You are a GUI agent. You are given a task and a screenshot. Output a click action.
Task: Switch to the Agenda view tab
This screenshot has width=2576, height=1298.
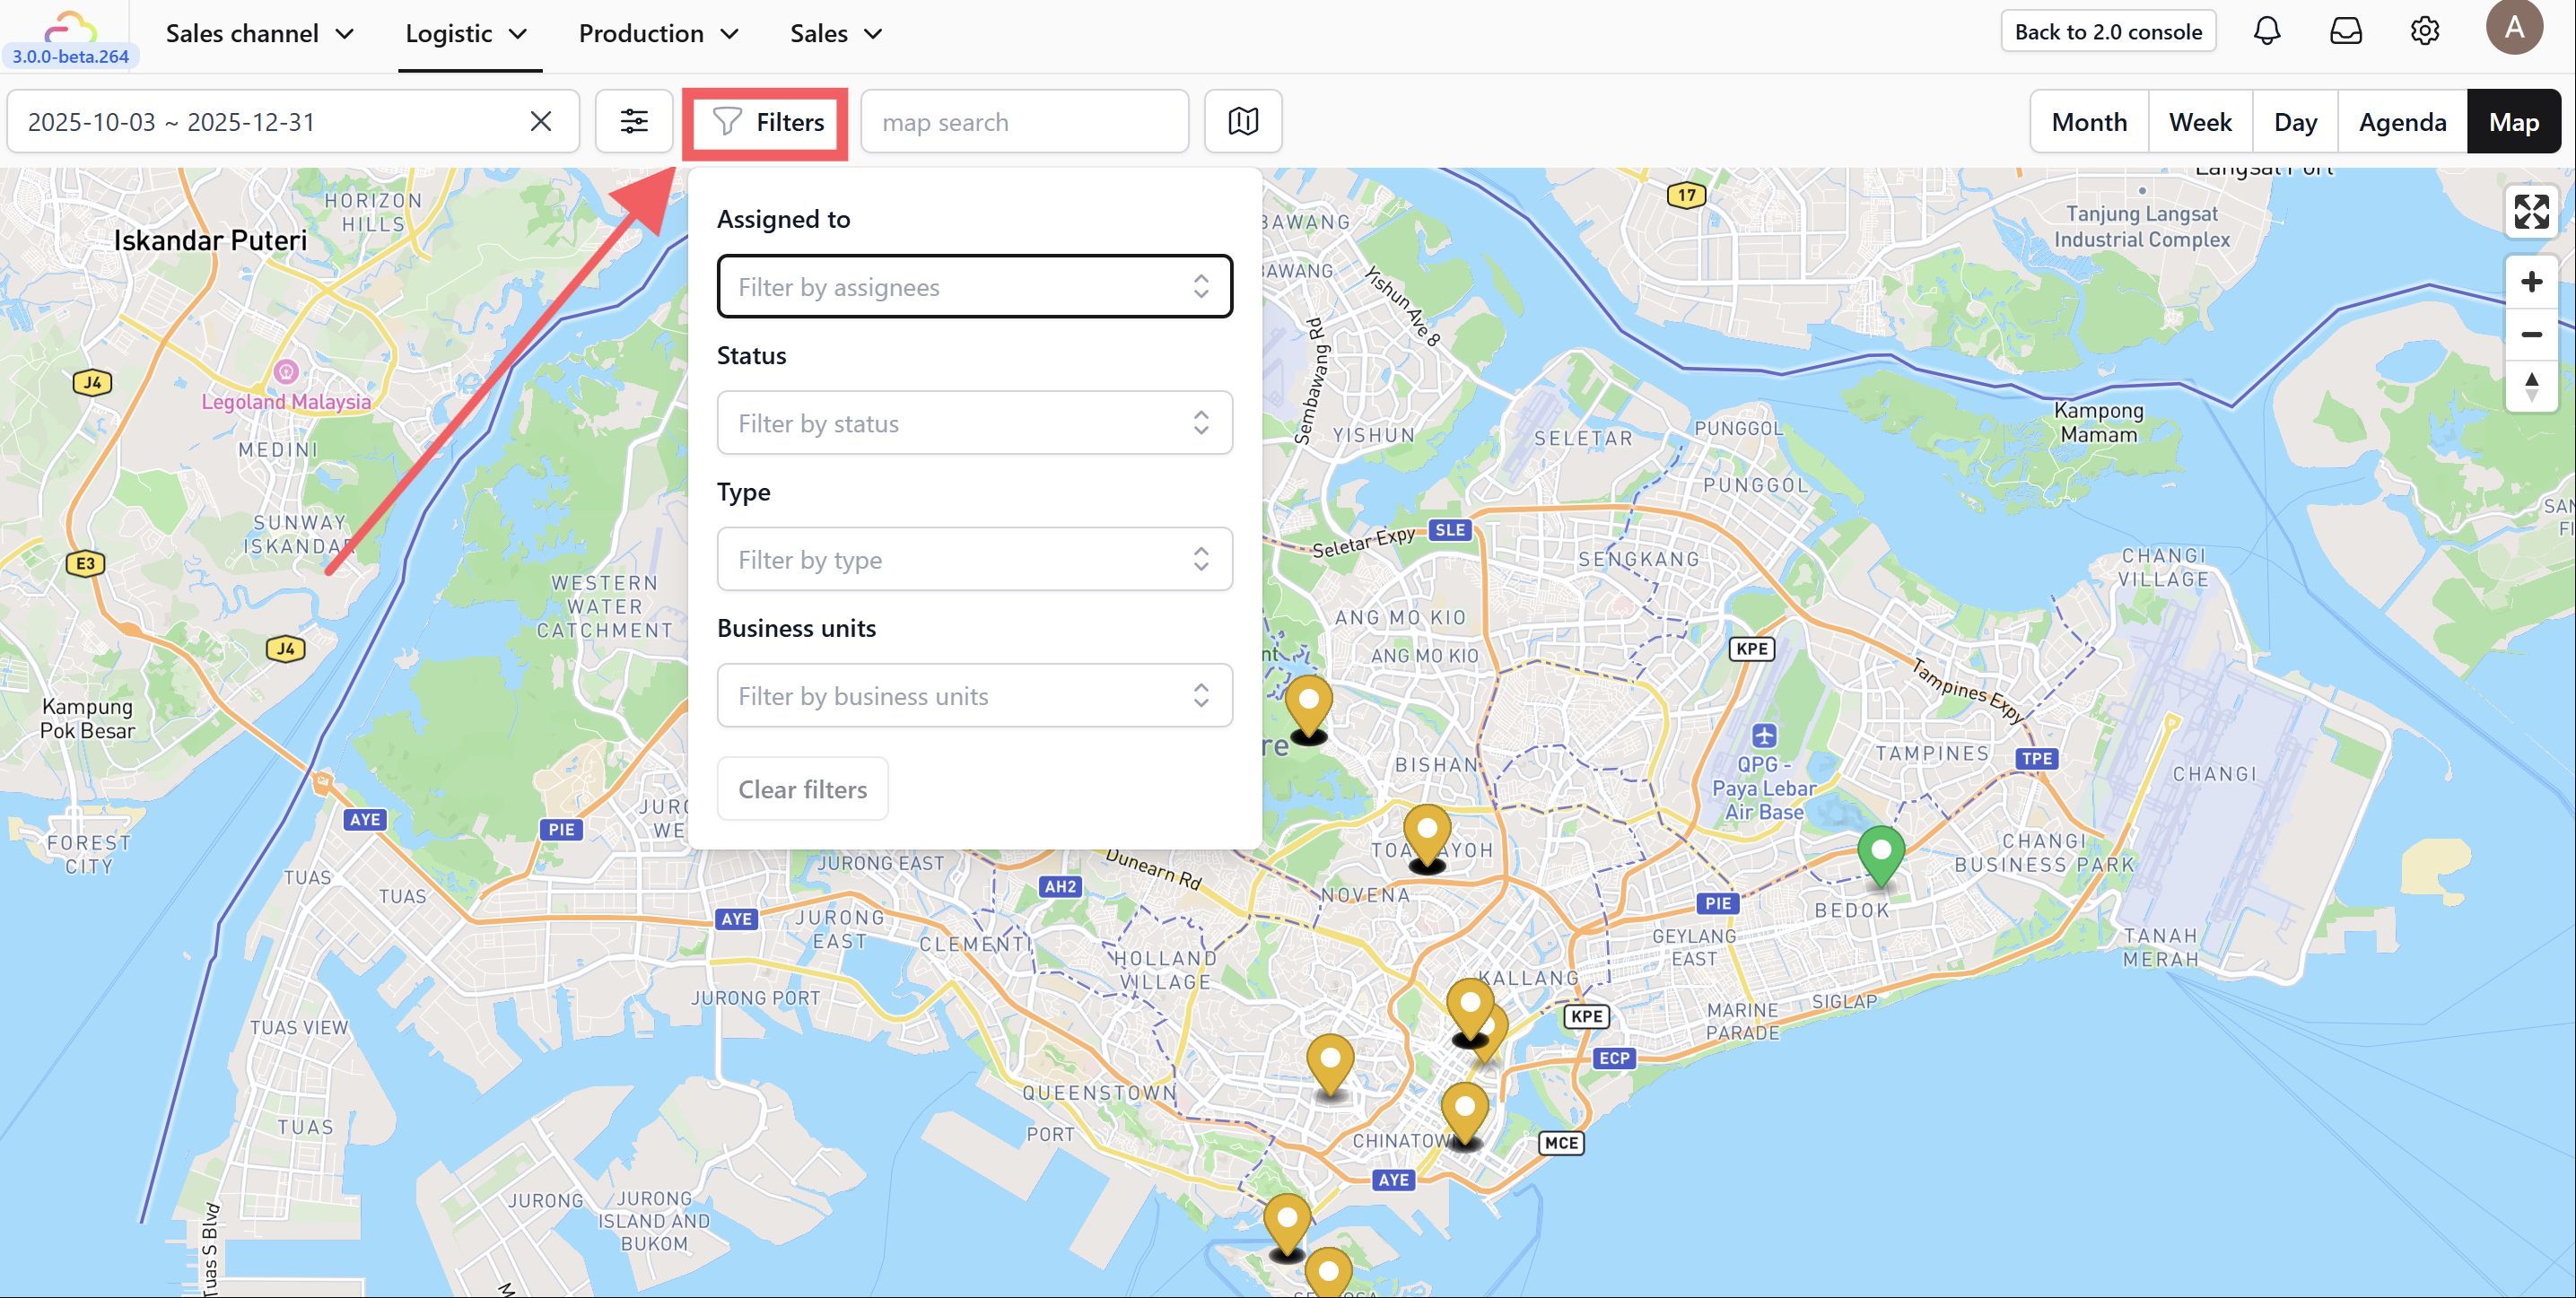tap(2402, 121)
